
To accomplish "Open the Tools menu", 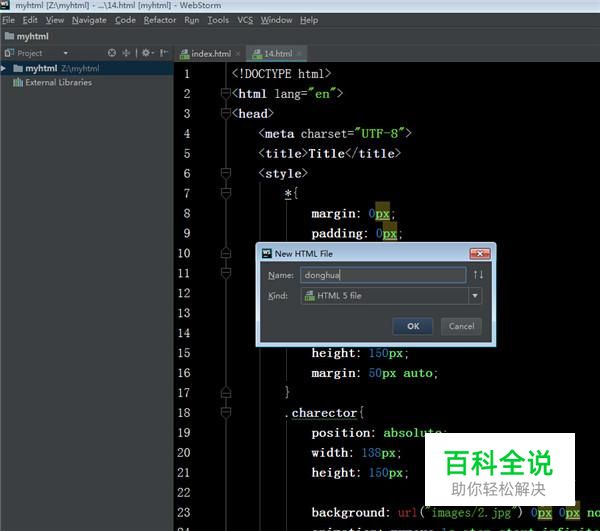I will [x=218, y=20].
